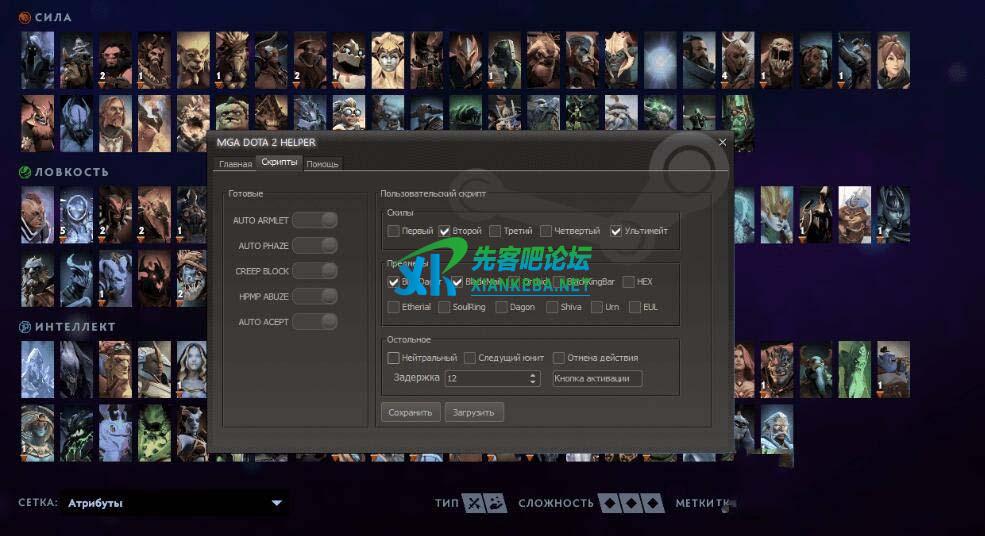Check the Первый skill checkbox
The image size is (985, 536).
tap(394, 231)
